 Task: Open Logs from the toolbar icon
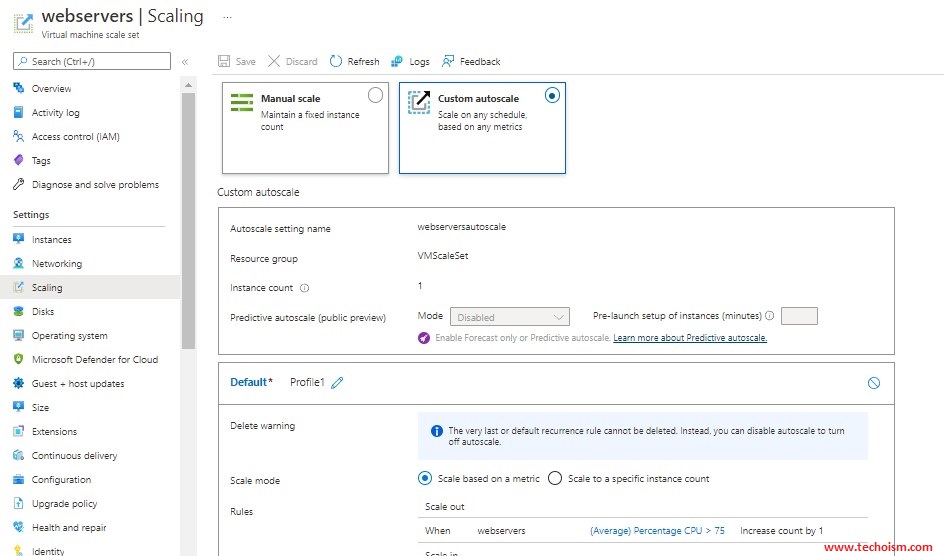pos(397,61)
